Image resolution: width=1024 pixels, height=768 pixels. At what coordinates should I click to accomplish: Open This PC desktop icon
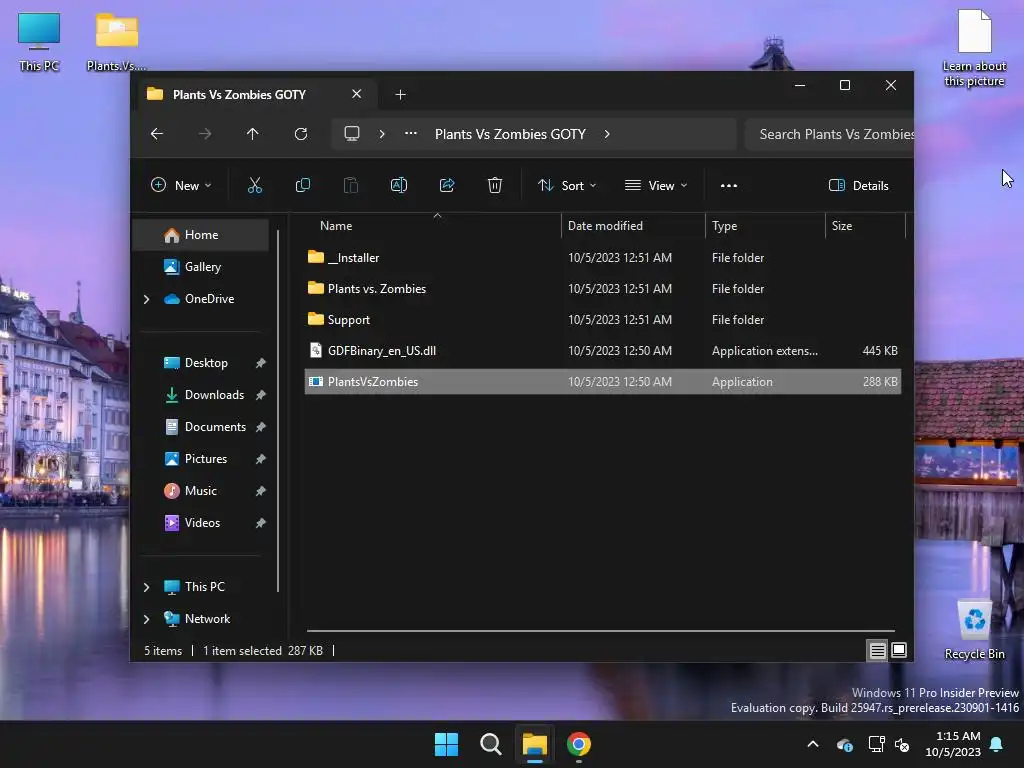click(39, 42)
